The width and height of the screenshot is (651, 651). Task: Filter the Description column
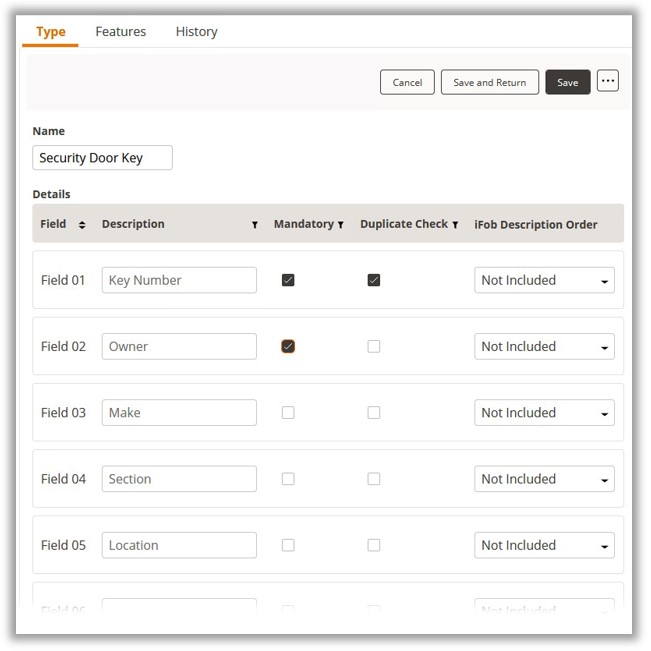254,225
